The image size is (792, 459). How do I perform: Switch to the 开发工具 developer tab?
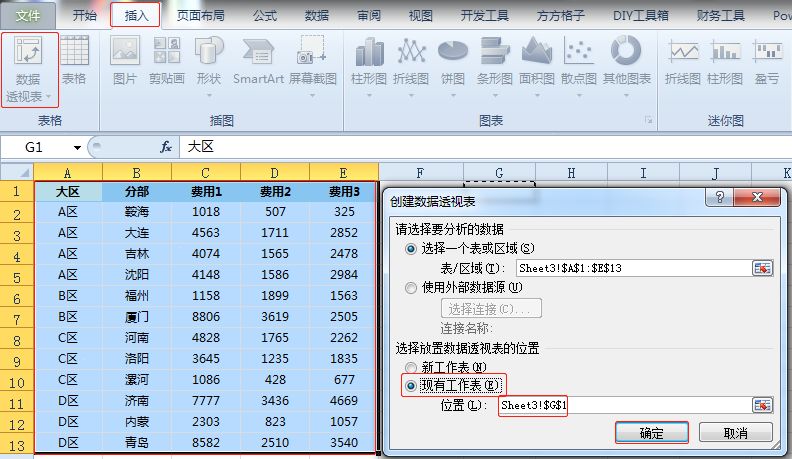[485, 15]
